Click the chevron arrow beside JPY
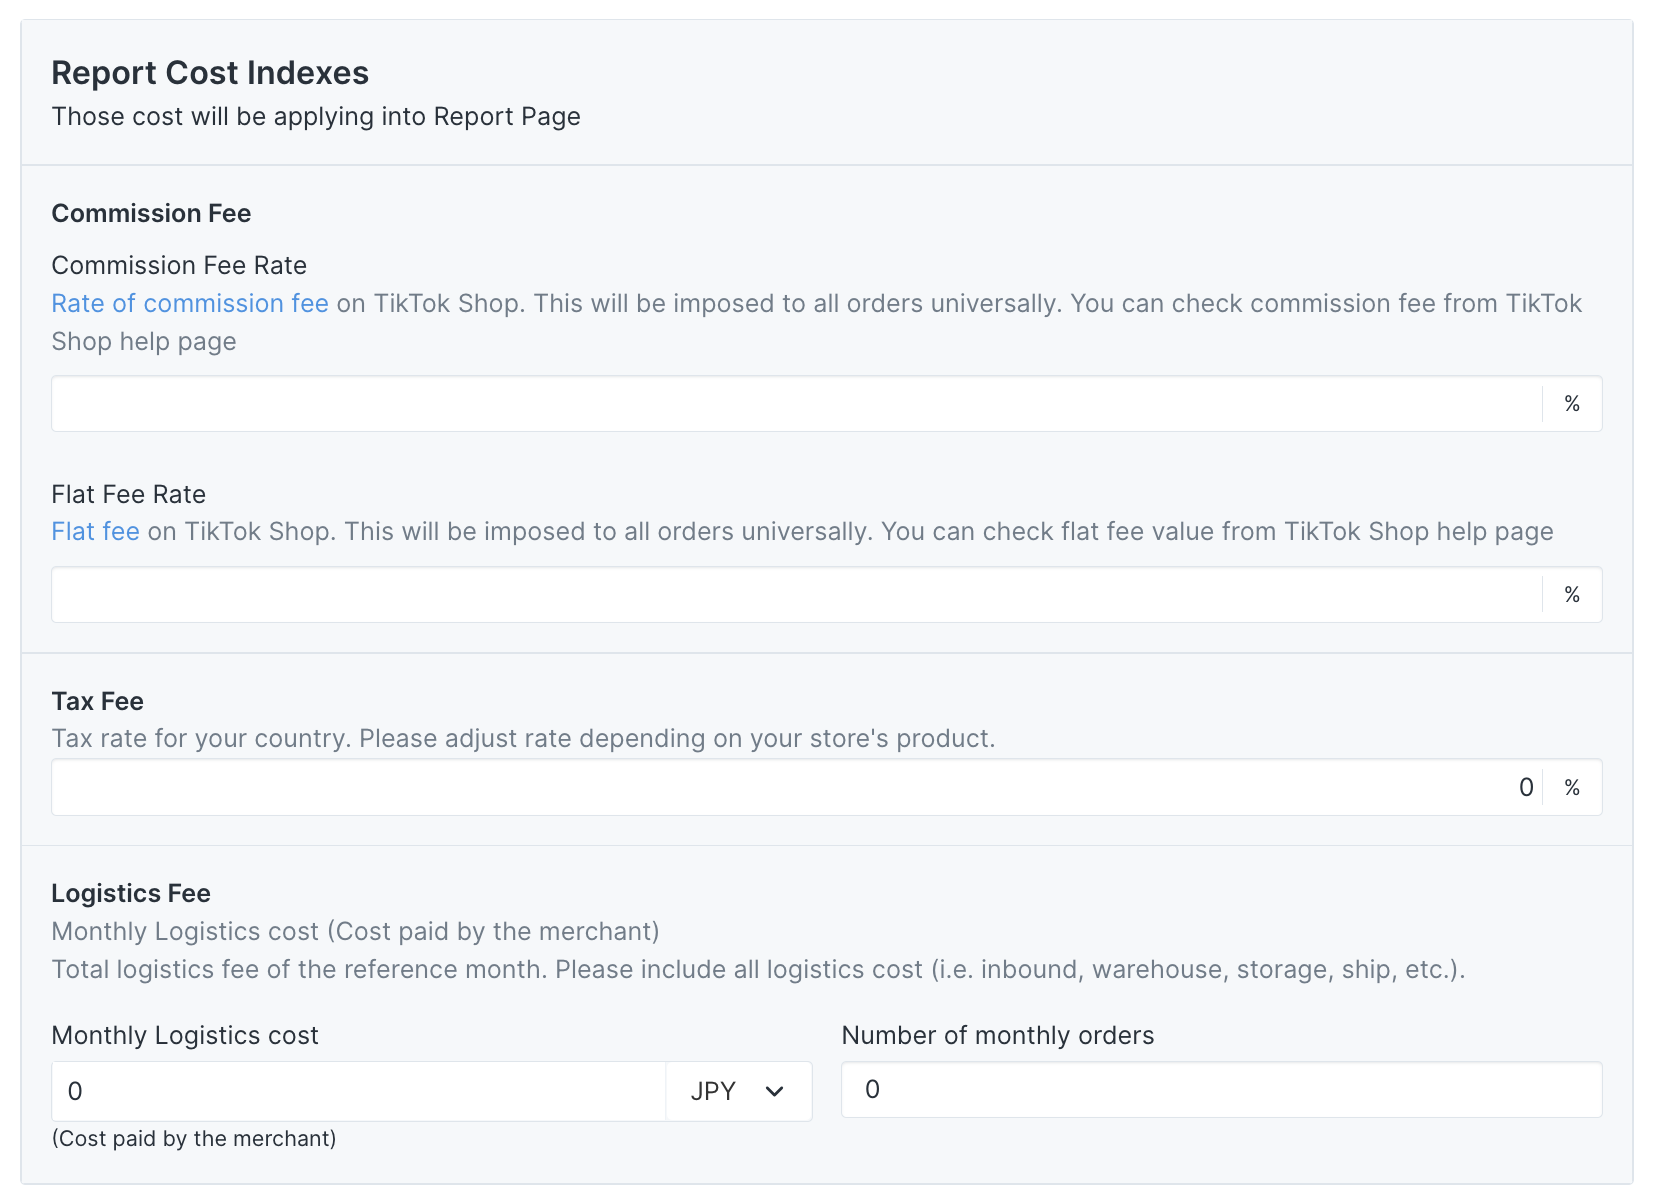 [x=774, y=1091]
